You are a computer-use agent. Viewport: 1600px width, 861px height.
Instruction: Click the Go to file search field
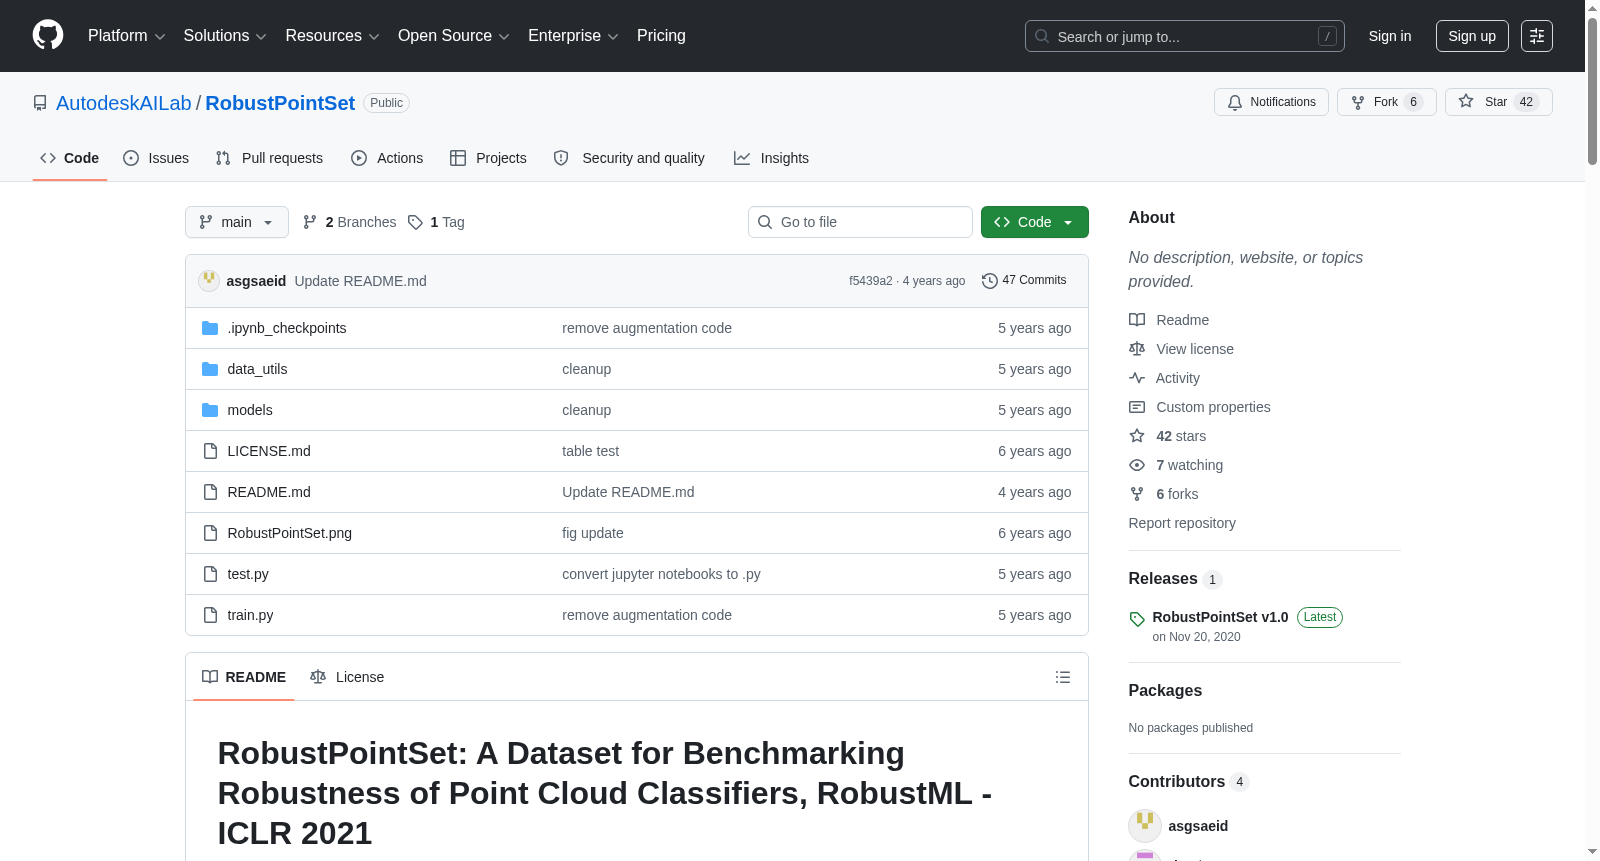[x=860, y=222]
